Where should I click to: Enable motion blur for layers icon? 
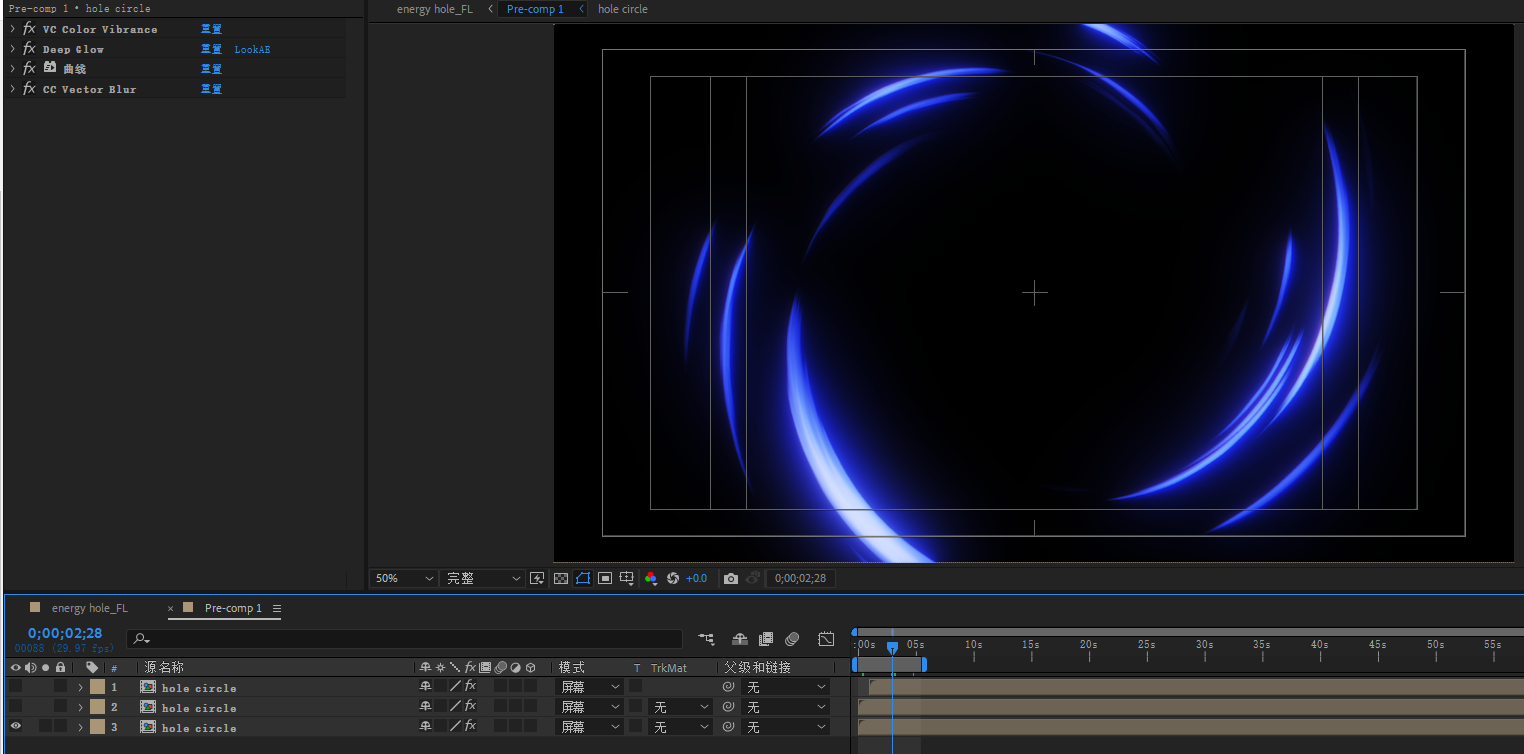pos(792,638)
